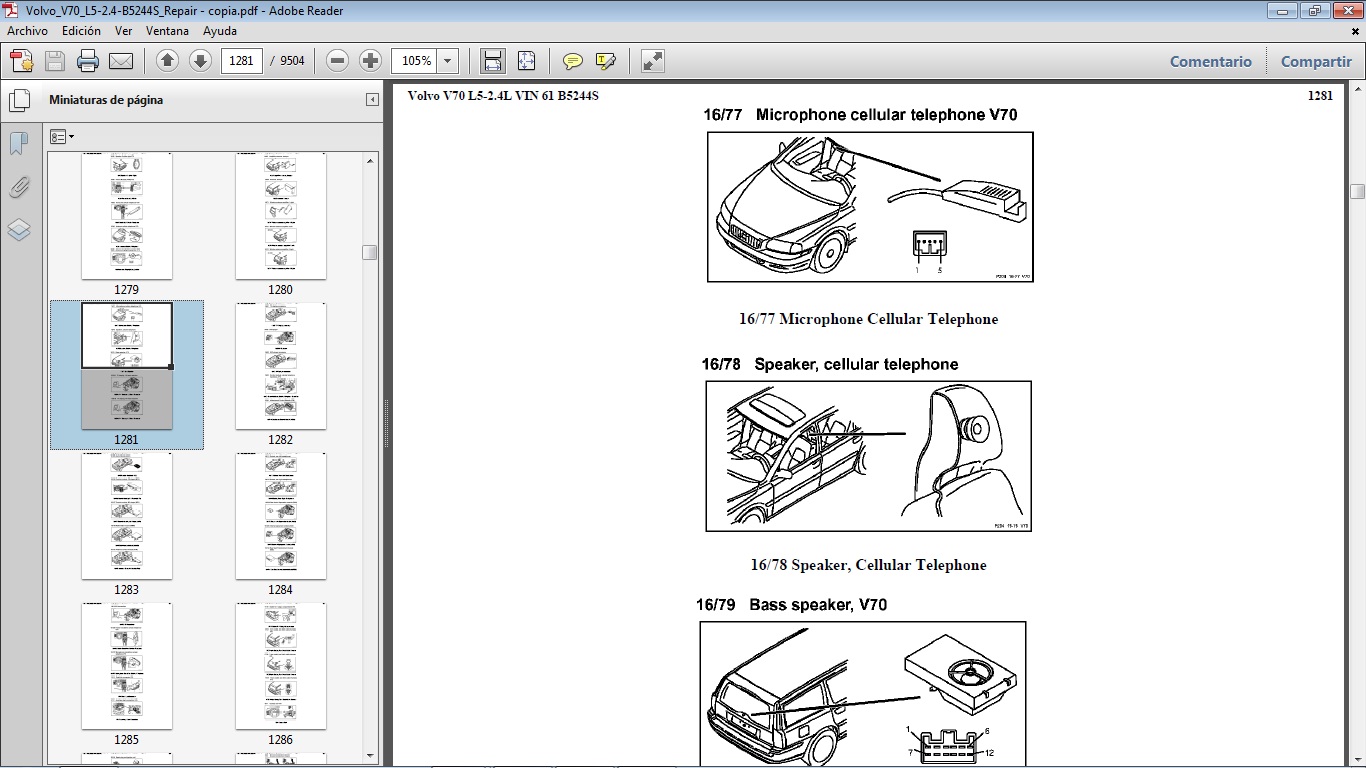Click the 16/79 Bass speaker, V70 heading

tap(791, 605)
